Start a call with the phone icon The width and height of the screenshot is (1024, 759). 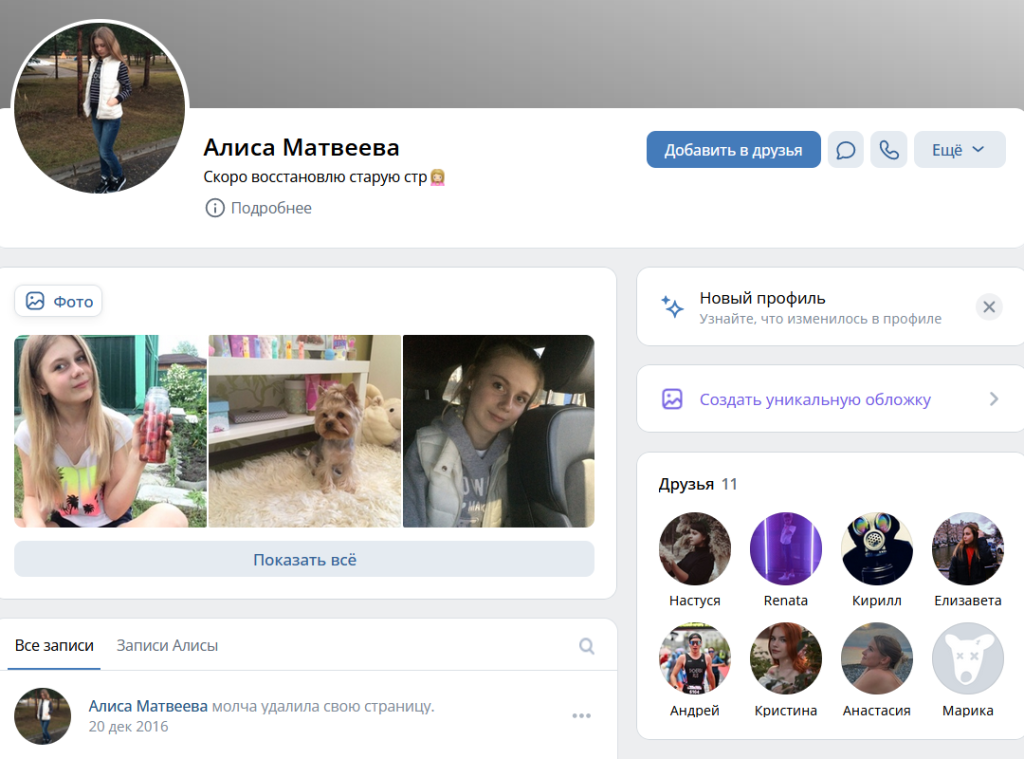(889, 150)
